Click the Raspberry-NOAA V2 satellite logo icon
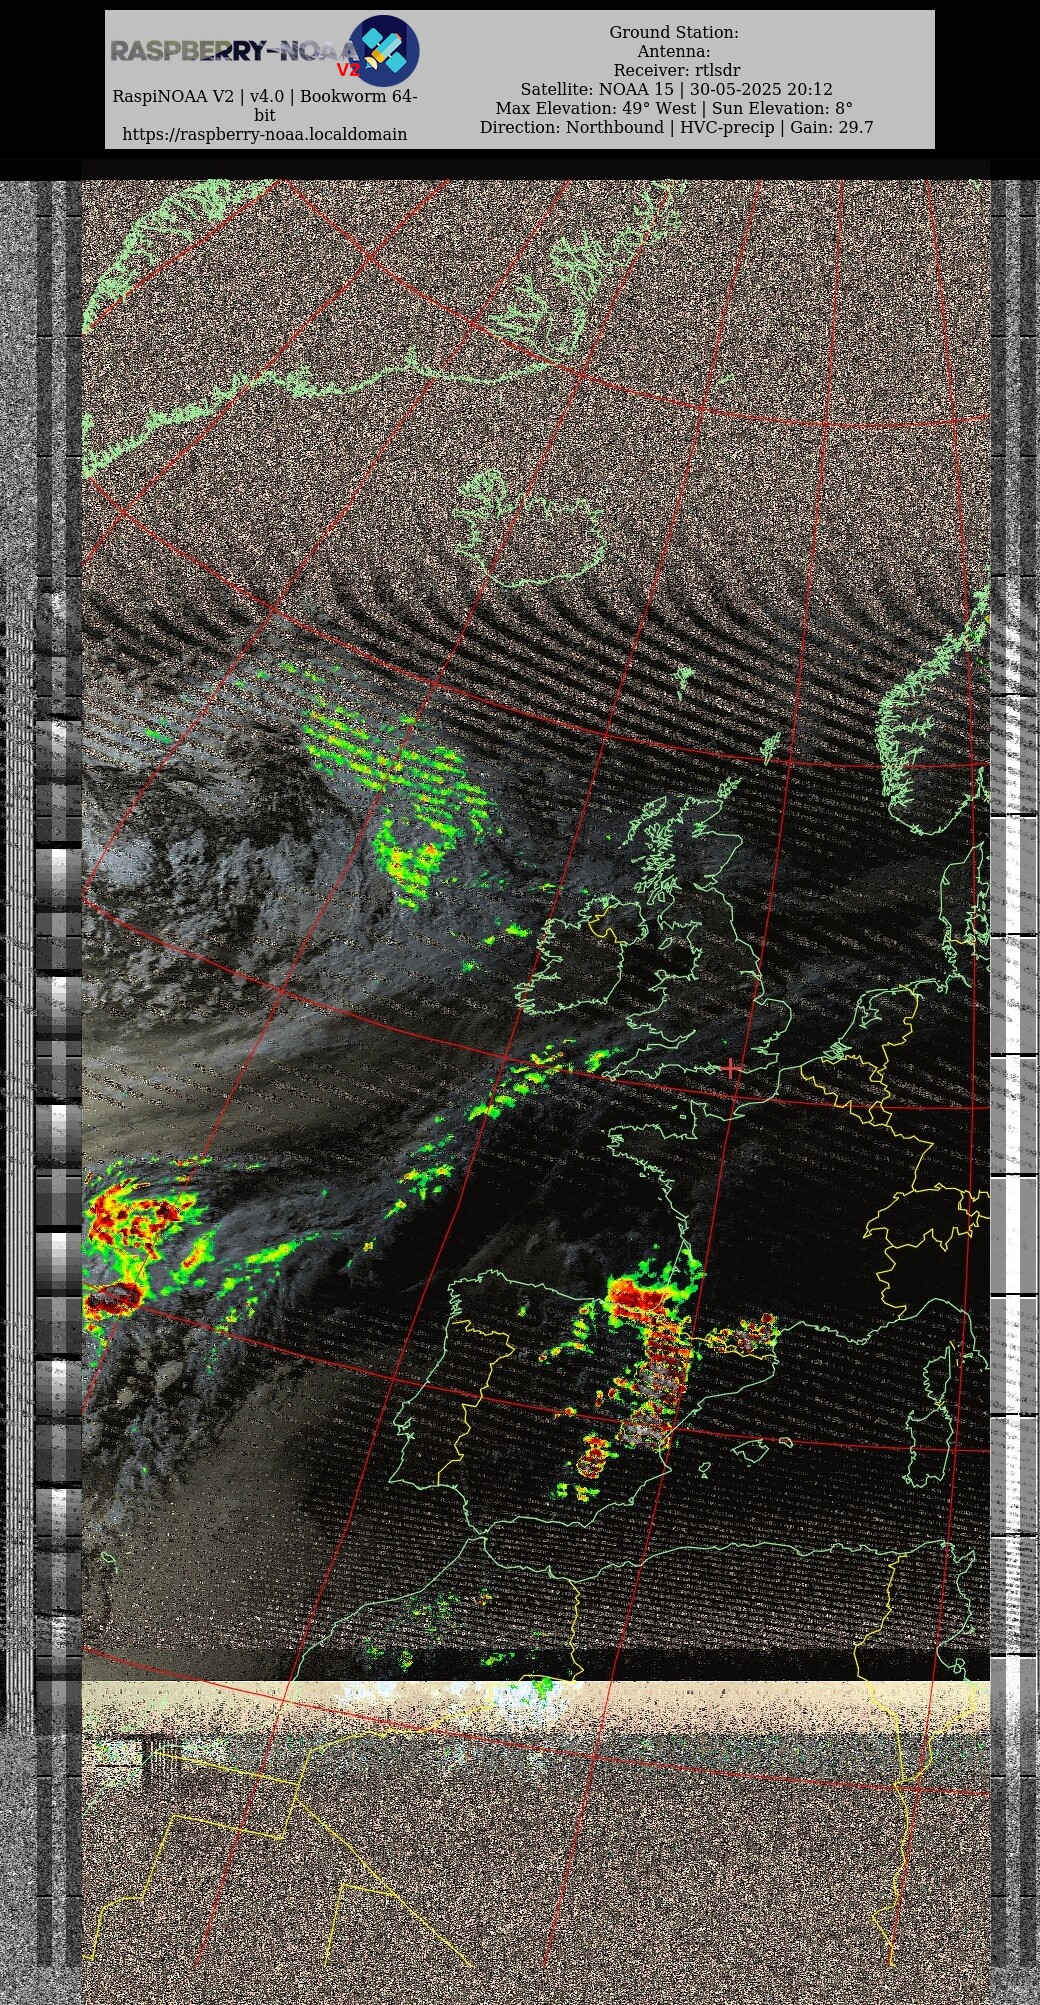The width and height of the screenshot is (1040, 2005). [384, 50]
